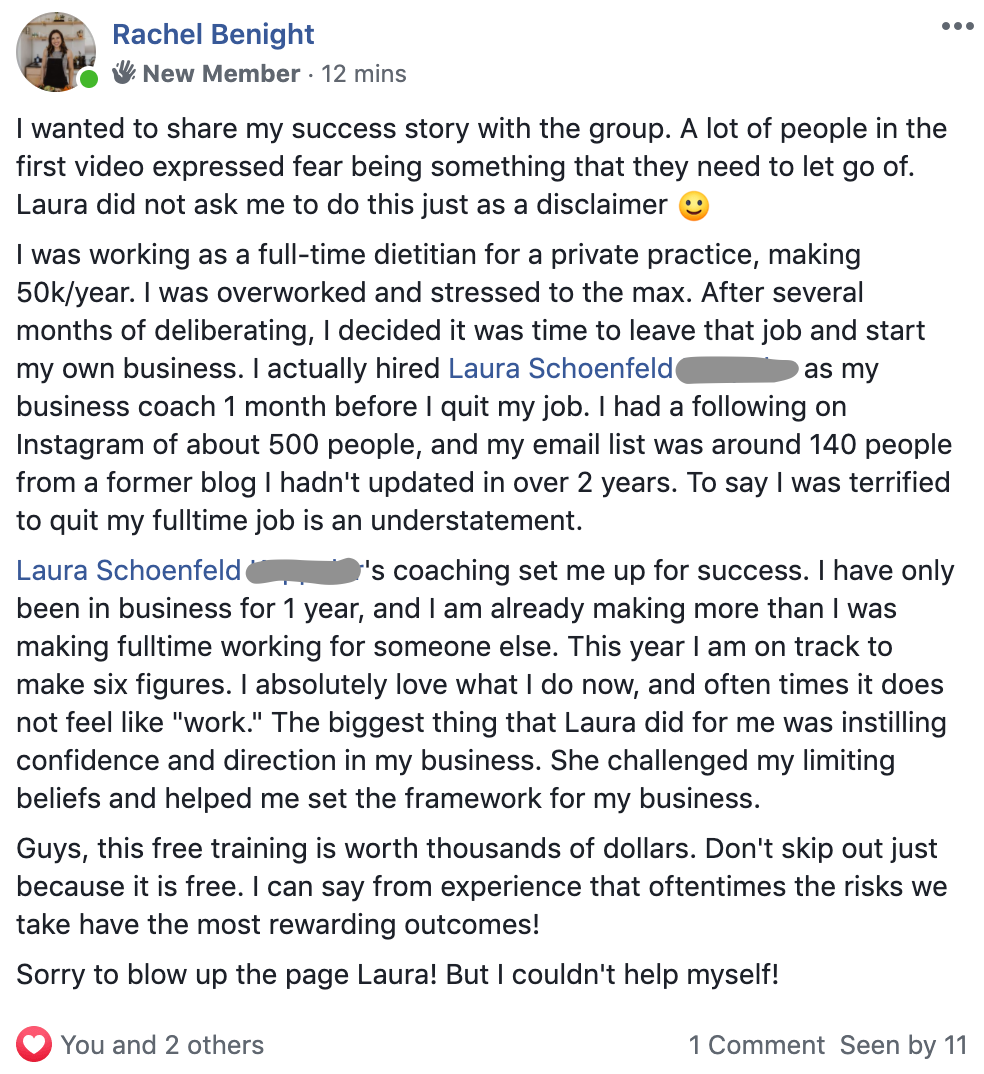Show comments by clicking "1 Comment"

(757, 1045)
